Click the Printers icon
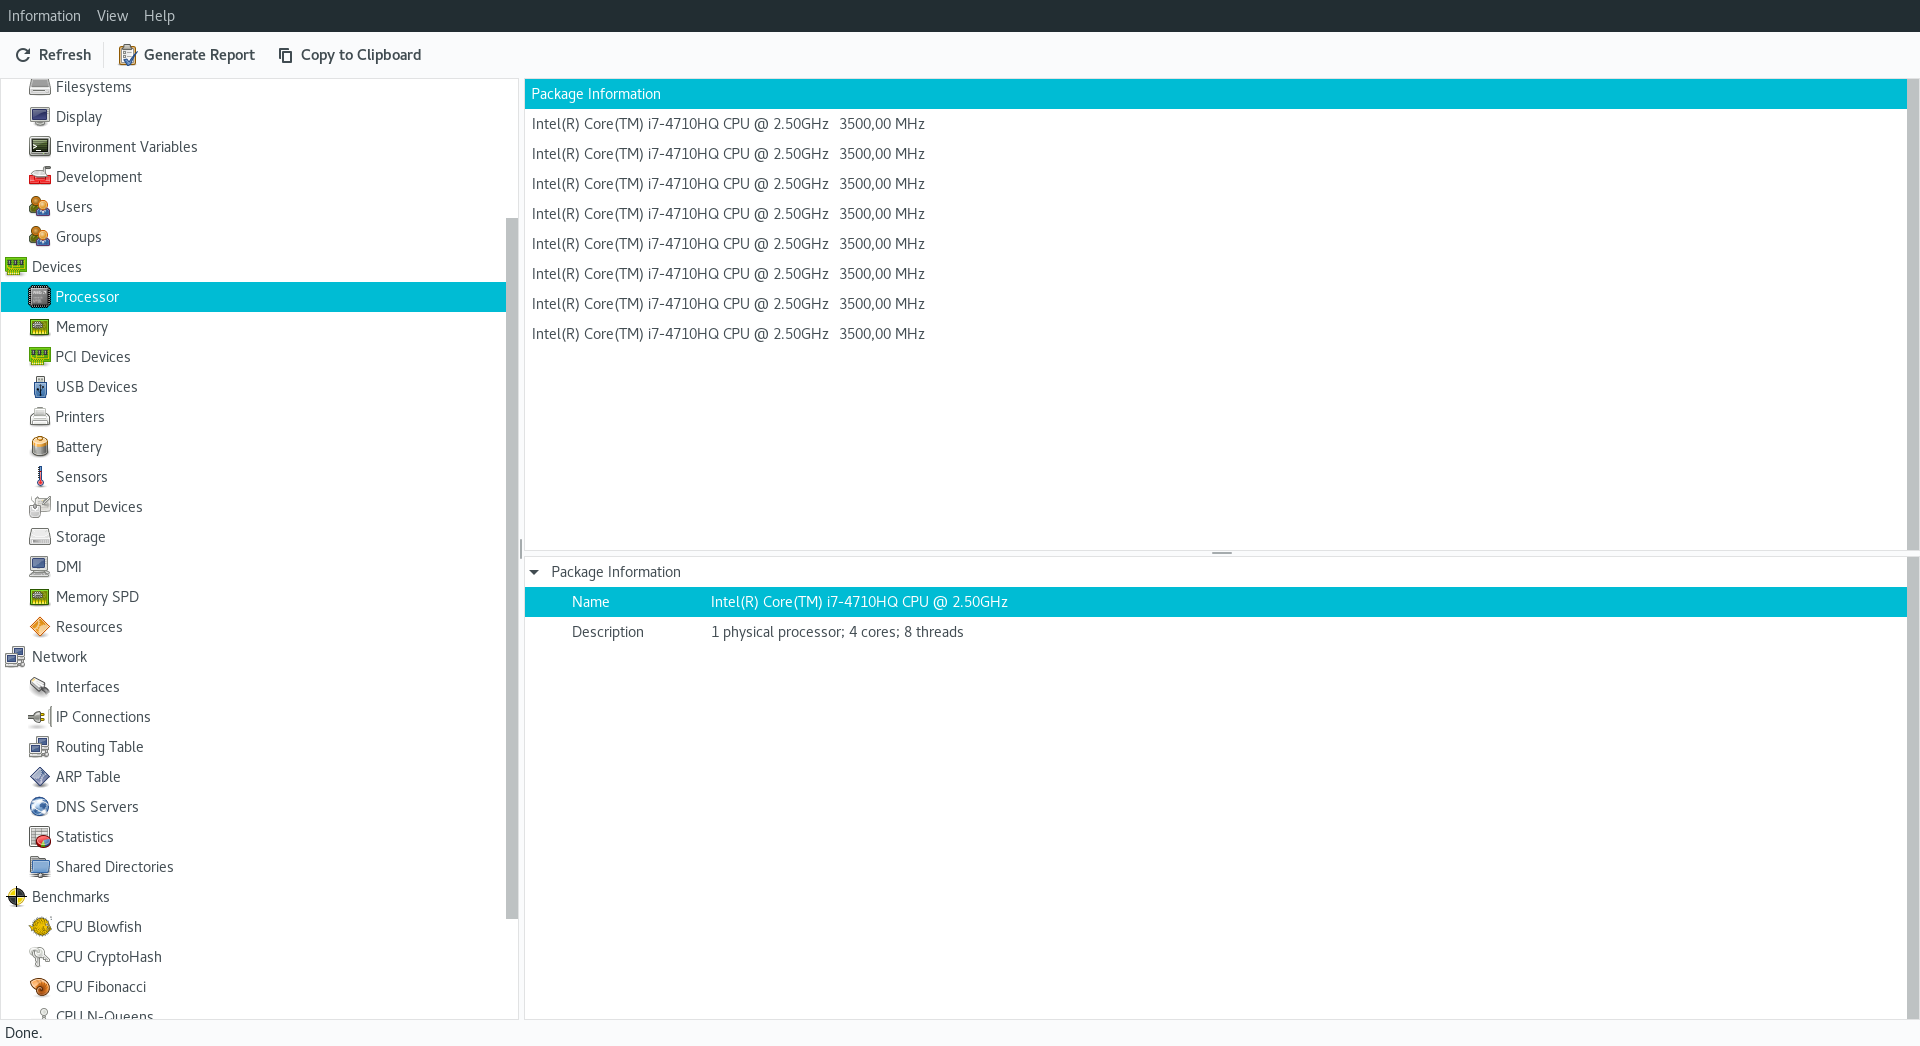The width and height of the screenshot is (1920, 1046). pos(40,417)
